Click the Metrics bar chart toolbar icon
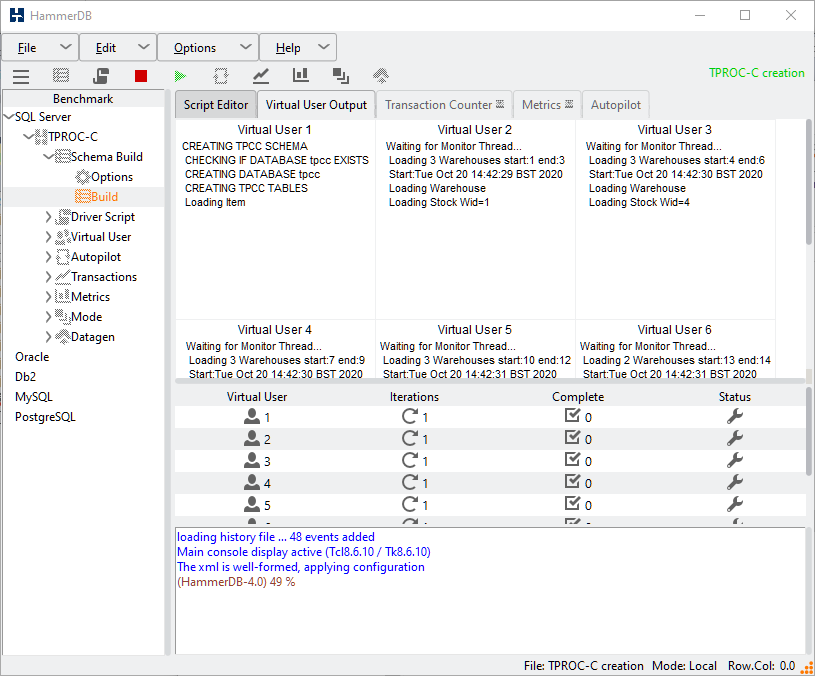 coord(300,76)
